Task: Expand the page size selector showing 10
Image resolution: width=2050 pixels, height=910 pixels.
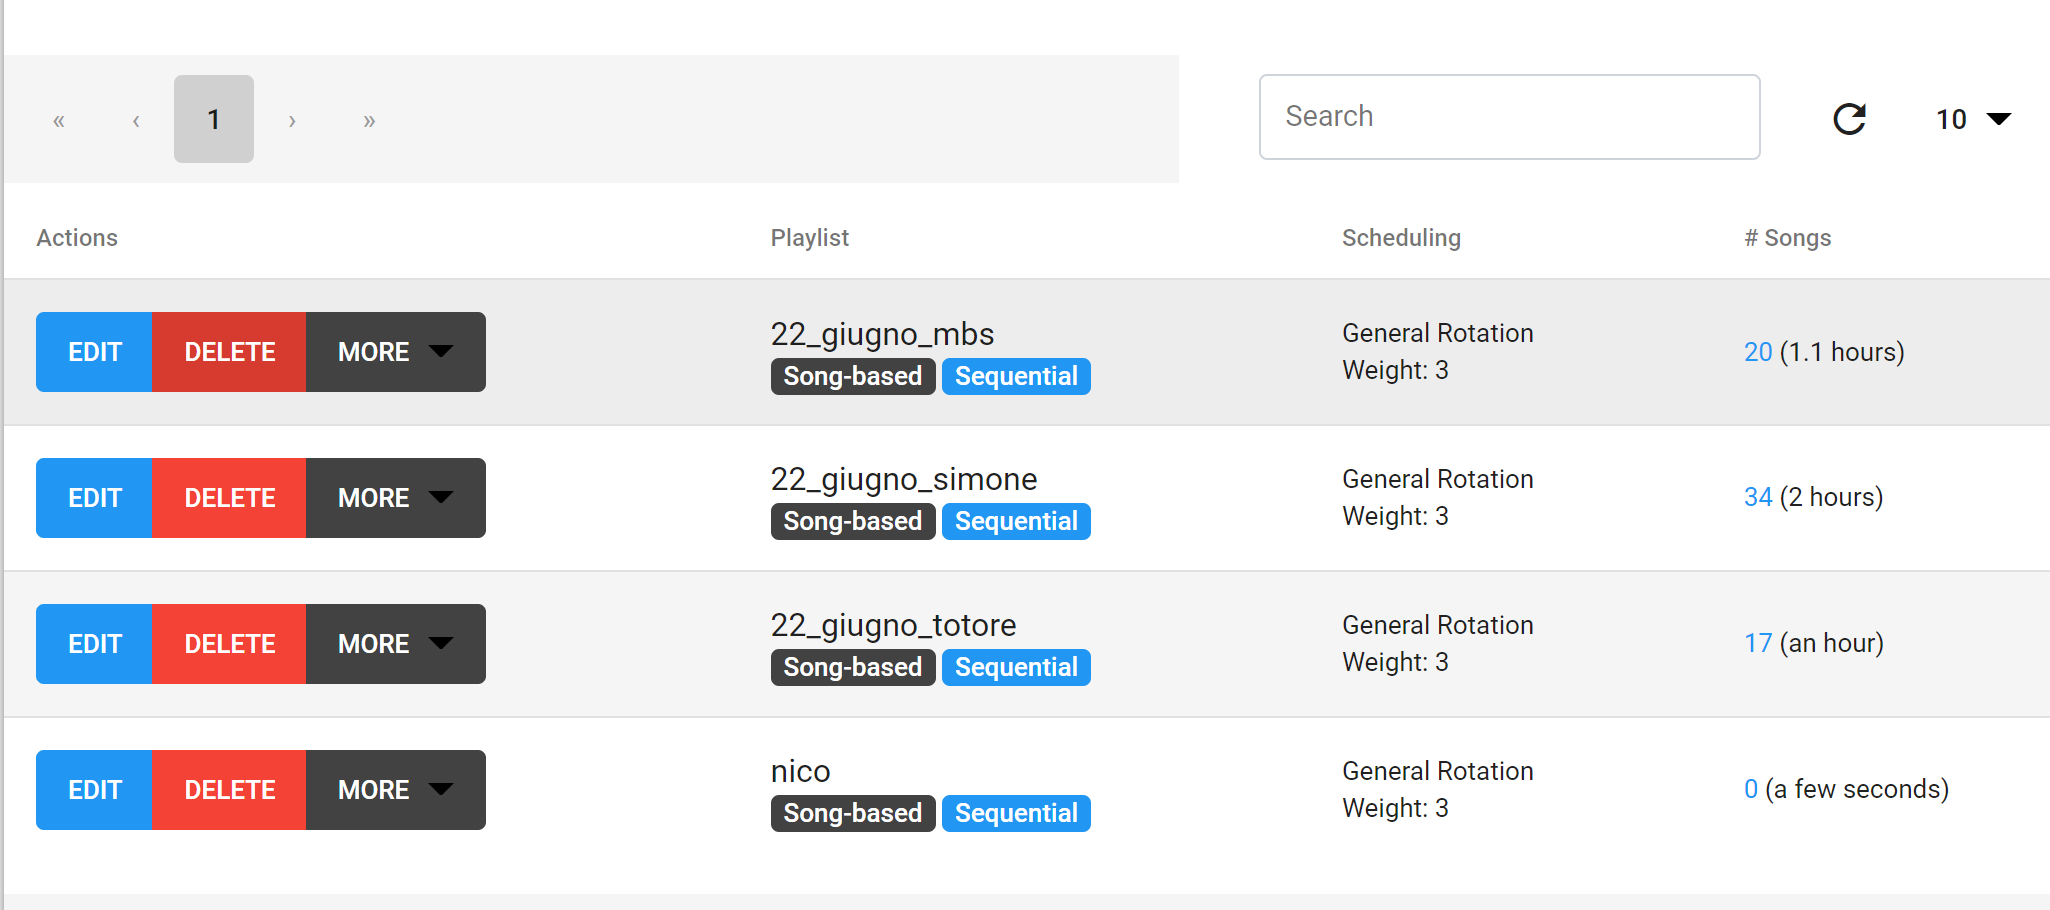Action: pyautogui.click(x=1971, y=119)
